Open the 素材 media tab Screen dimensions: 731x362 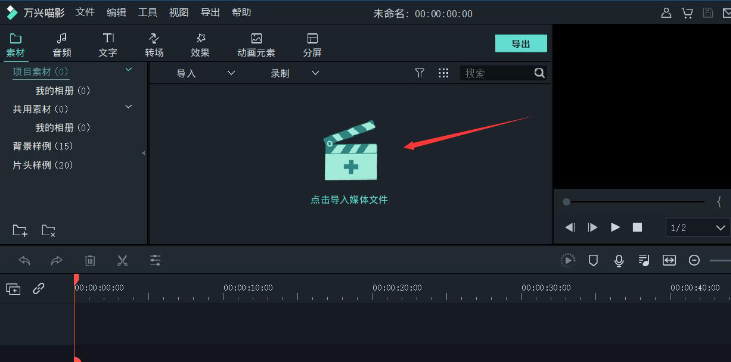[15, 45]
